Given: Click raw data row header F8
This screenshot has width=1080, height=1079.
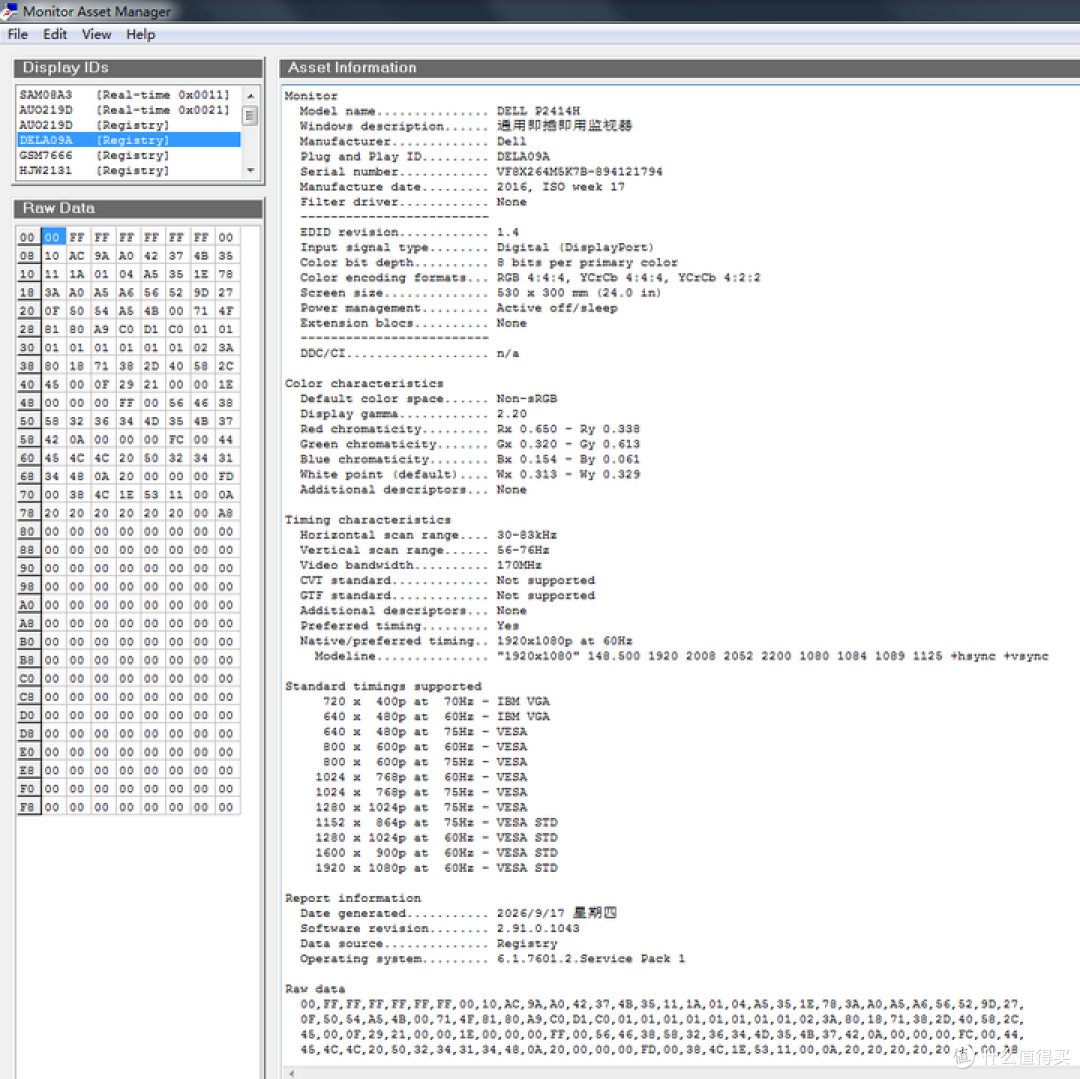Looking at the screenshot, I should tap(28, 807).
